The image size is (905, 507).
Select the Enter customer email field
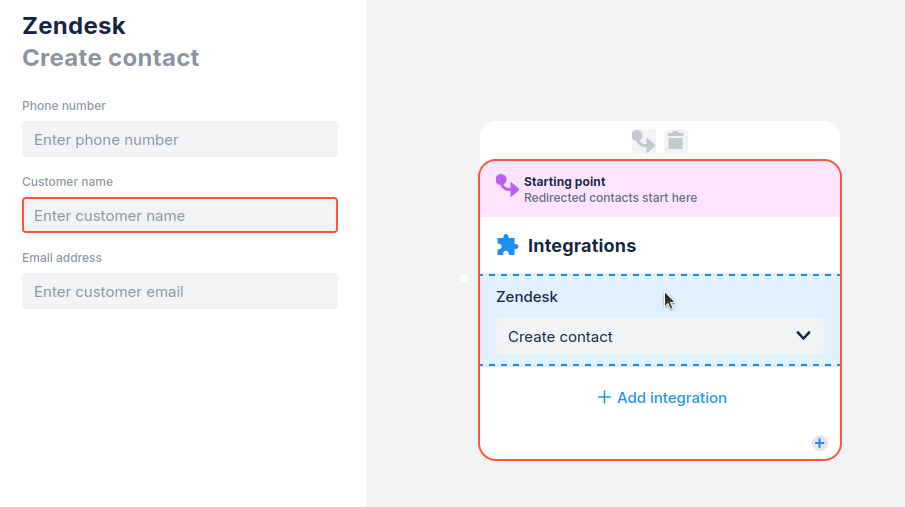[x=180, y=292]
